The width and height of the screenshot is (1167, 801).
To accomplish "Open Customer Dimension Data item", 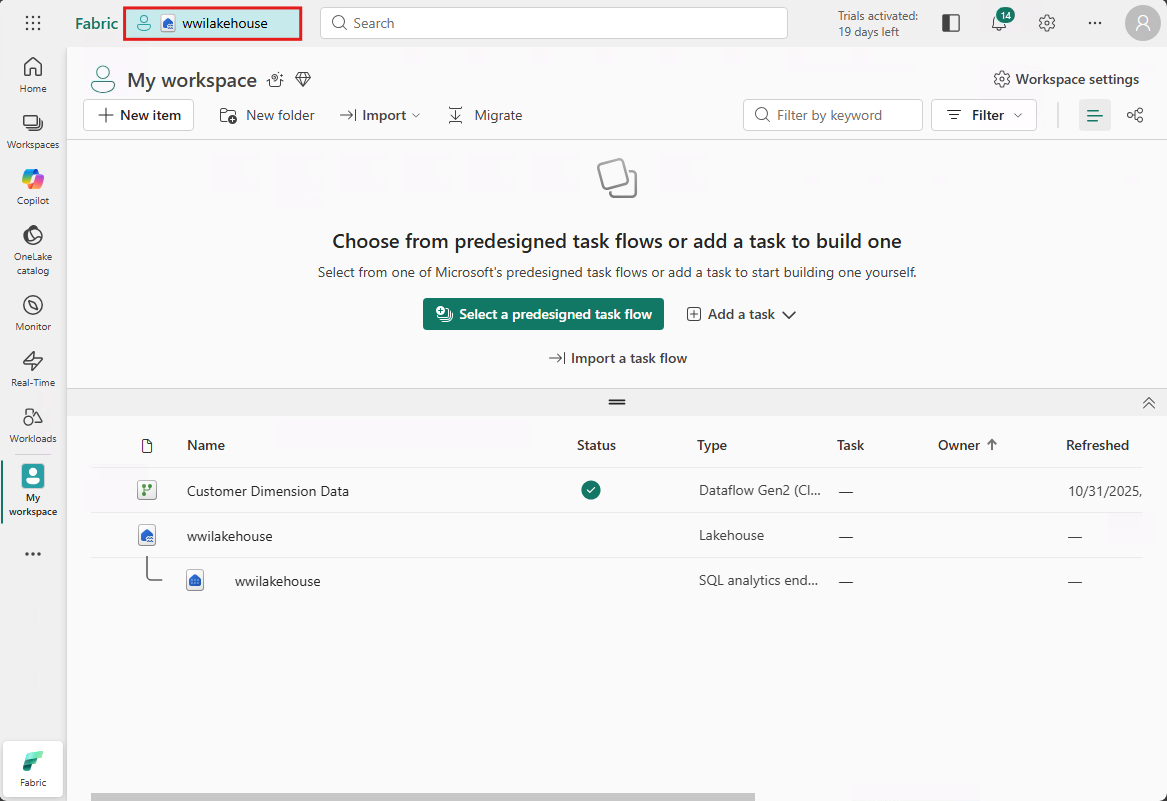I will pyautogui.click(x=268, y=491).
